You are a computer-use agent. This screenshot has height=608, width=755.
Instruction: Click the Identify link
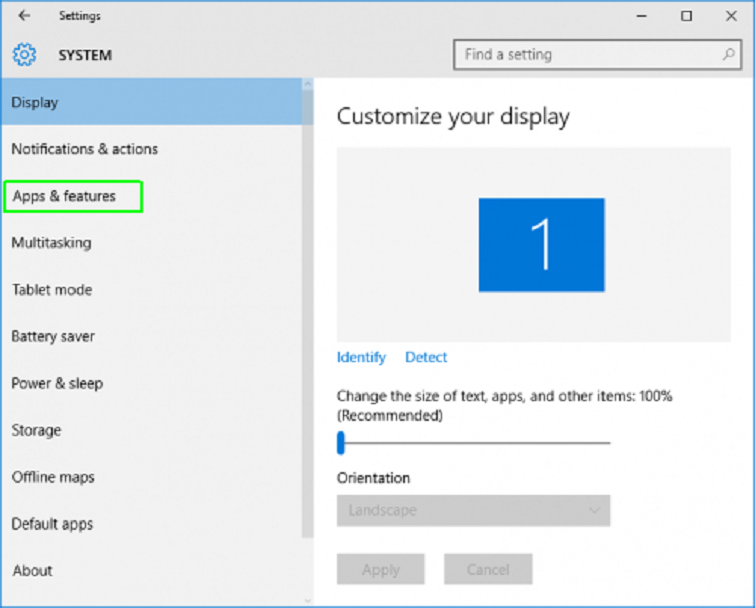coord(361,357)
